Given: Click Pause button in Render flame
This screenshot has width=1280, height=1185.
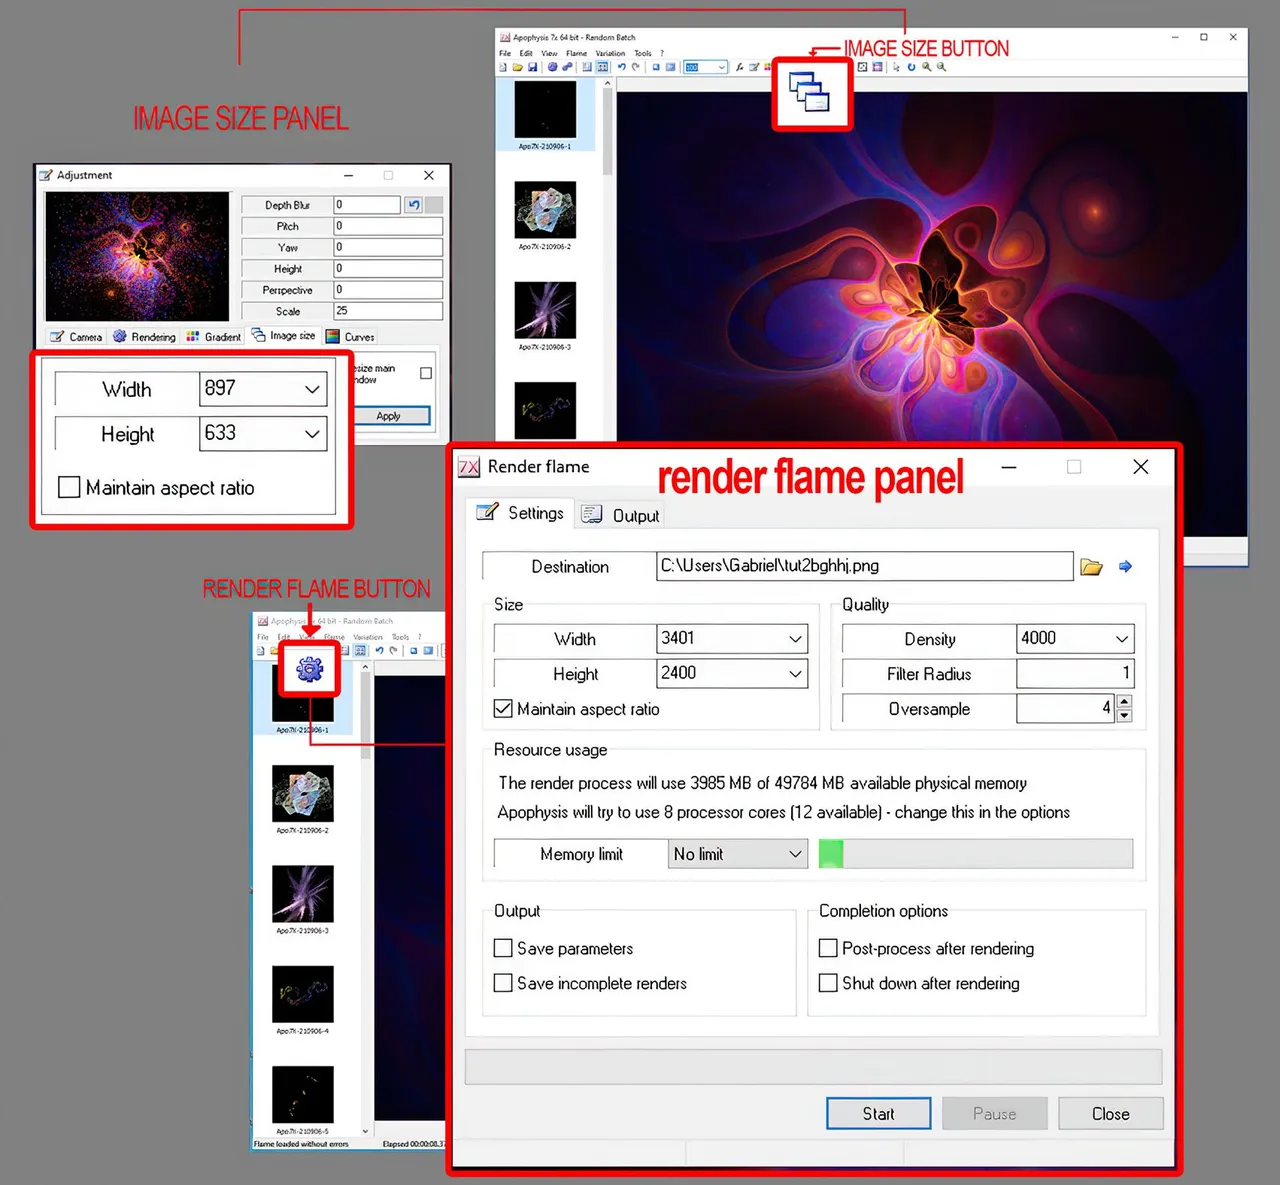Looking at the screenshot, I should point(995,1113).
